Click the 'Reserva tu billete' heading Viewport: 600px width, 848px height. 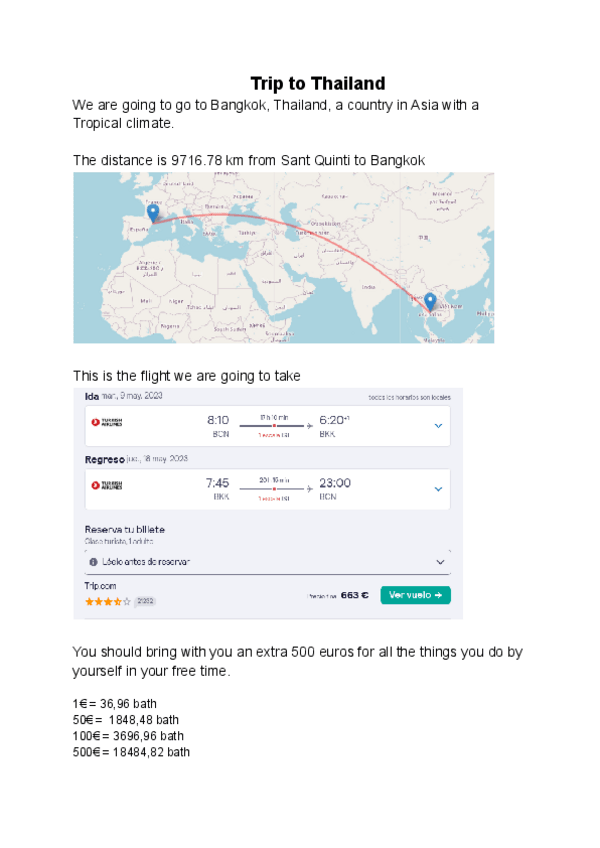click(x=124, y=528)
